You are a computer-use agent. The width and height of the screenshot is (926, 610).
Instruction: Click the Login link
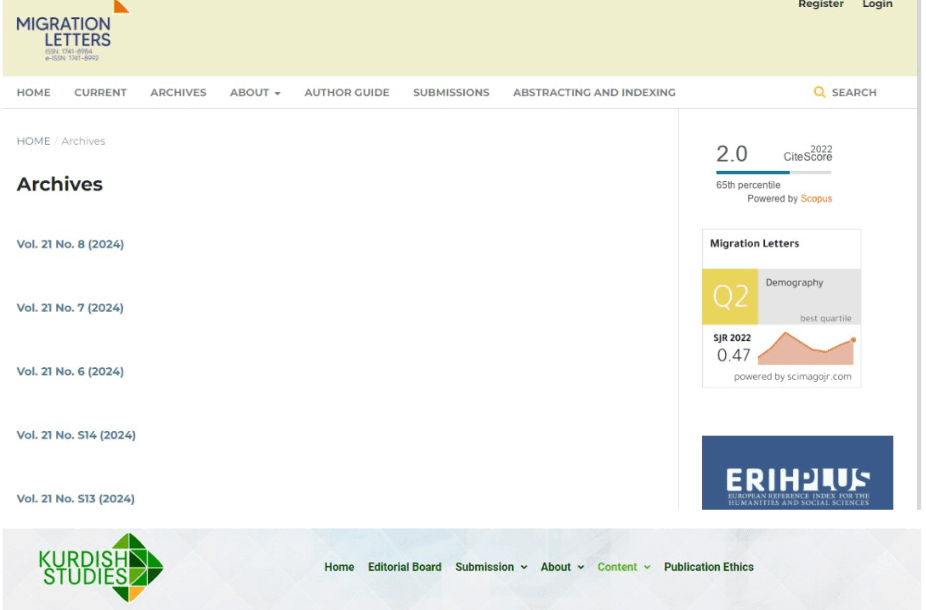877,4
